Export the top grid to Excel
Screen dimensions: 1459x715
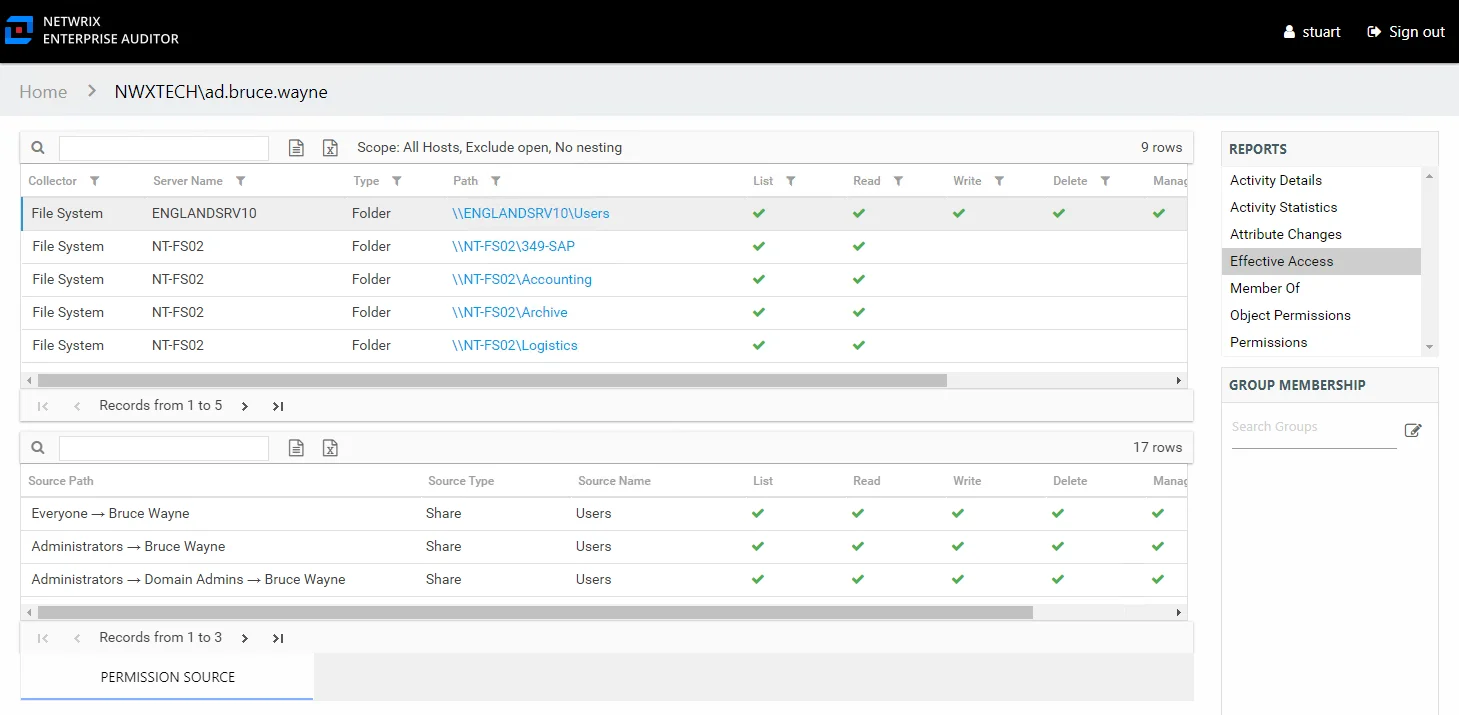330,148
